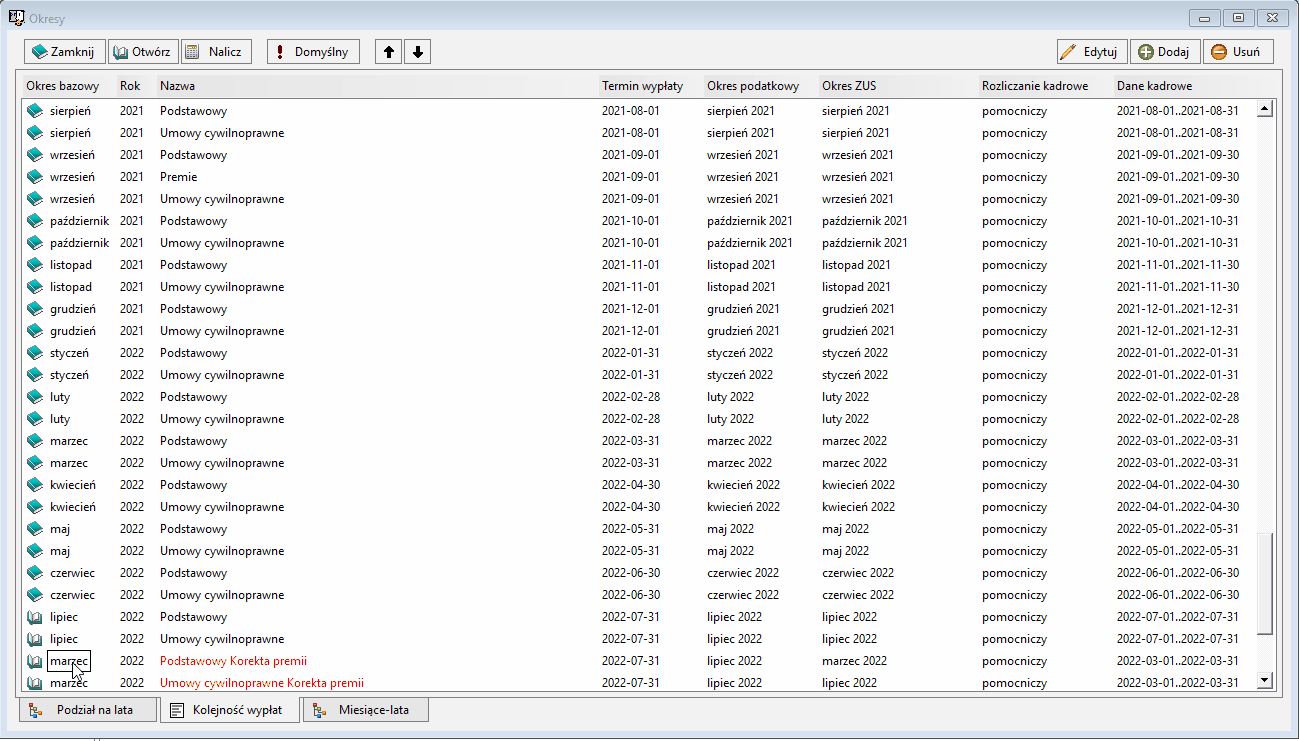Click 'listopad 2021' ZUS period in listopad Umowy row
The image size is (1299, 741).
click(x=856, y=287)
